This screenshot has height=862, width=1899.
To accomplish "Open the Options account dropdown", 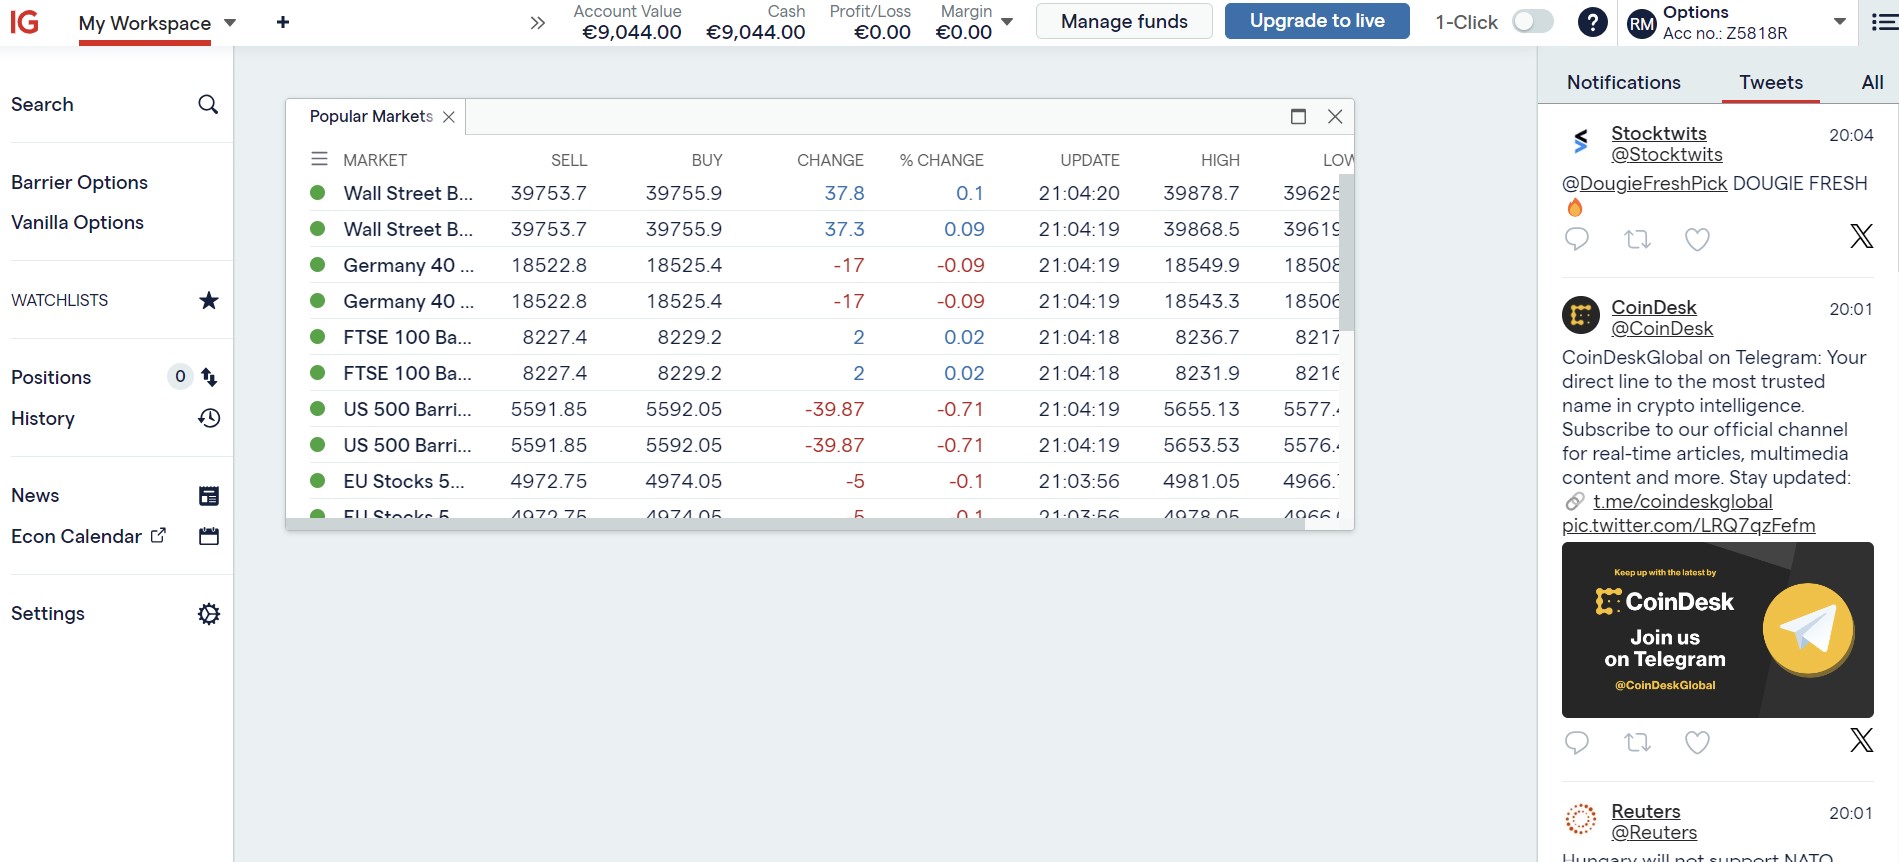I will click(1839, 22).
